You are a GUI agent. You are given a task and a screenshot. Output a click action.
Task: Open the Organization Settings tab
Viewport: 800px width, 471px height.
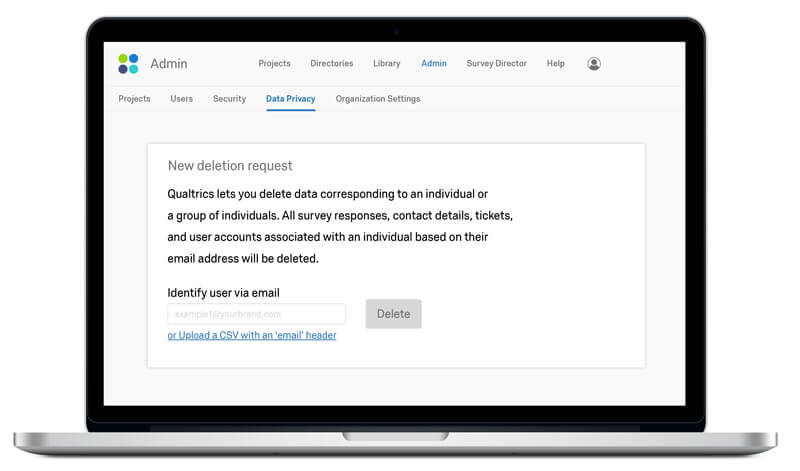[x=378, y=99]
